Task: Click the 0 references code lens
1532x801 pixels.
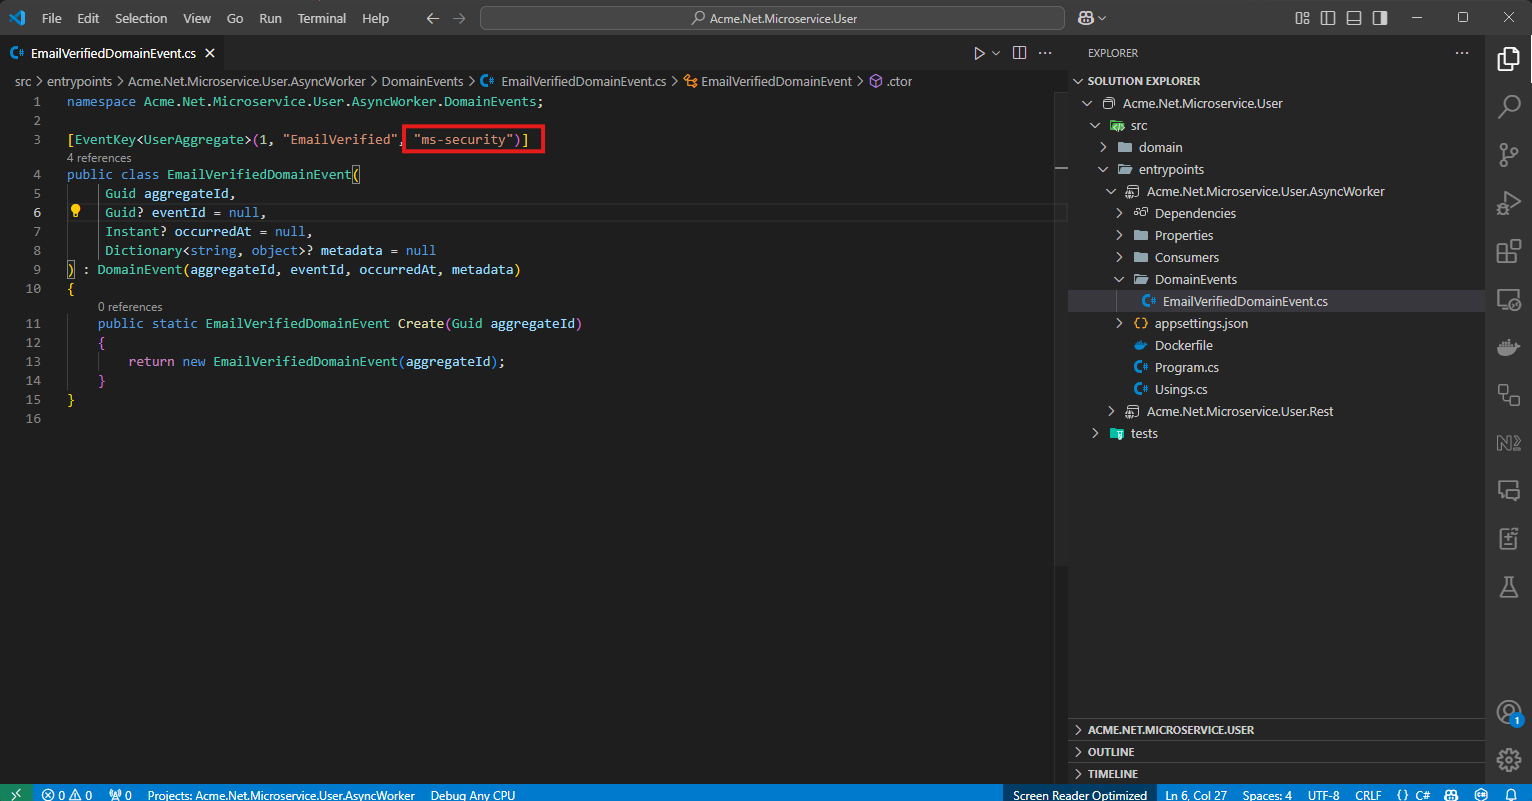Action: click(x=130, y=307)
